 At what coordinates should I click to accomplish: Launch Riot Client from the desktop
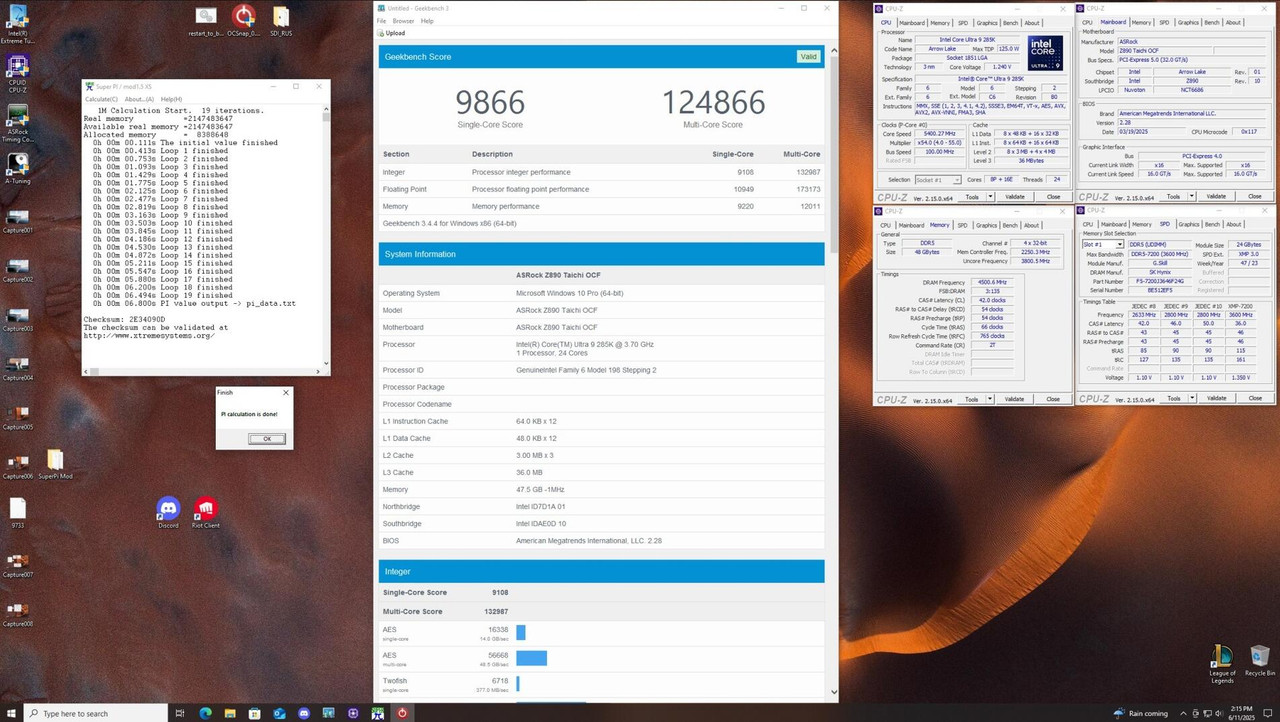[205, 513]
